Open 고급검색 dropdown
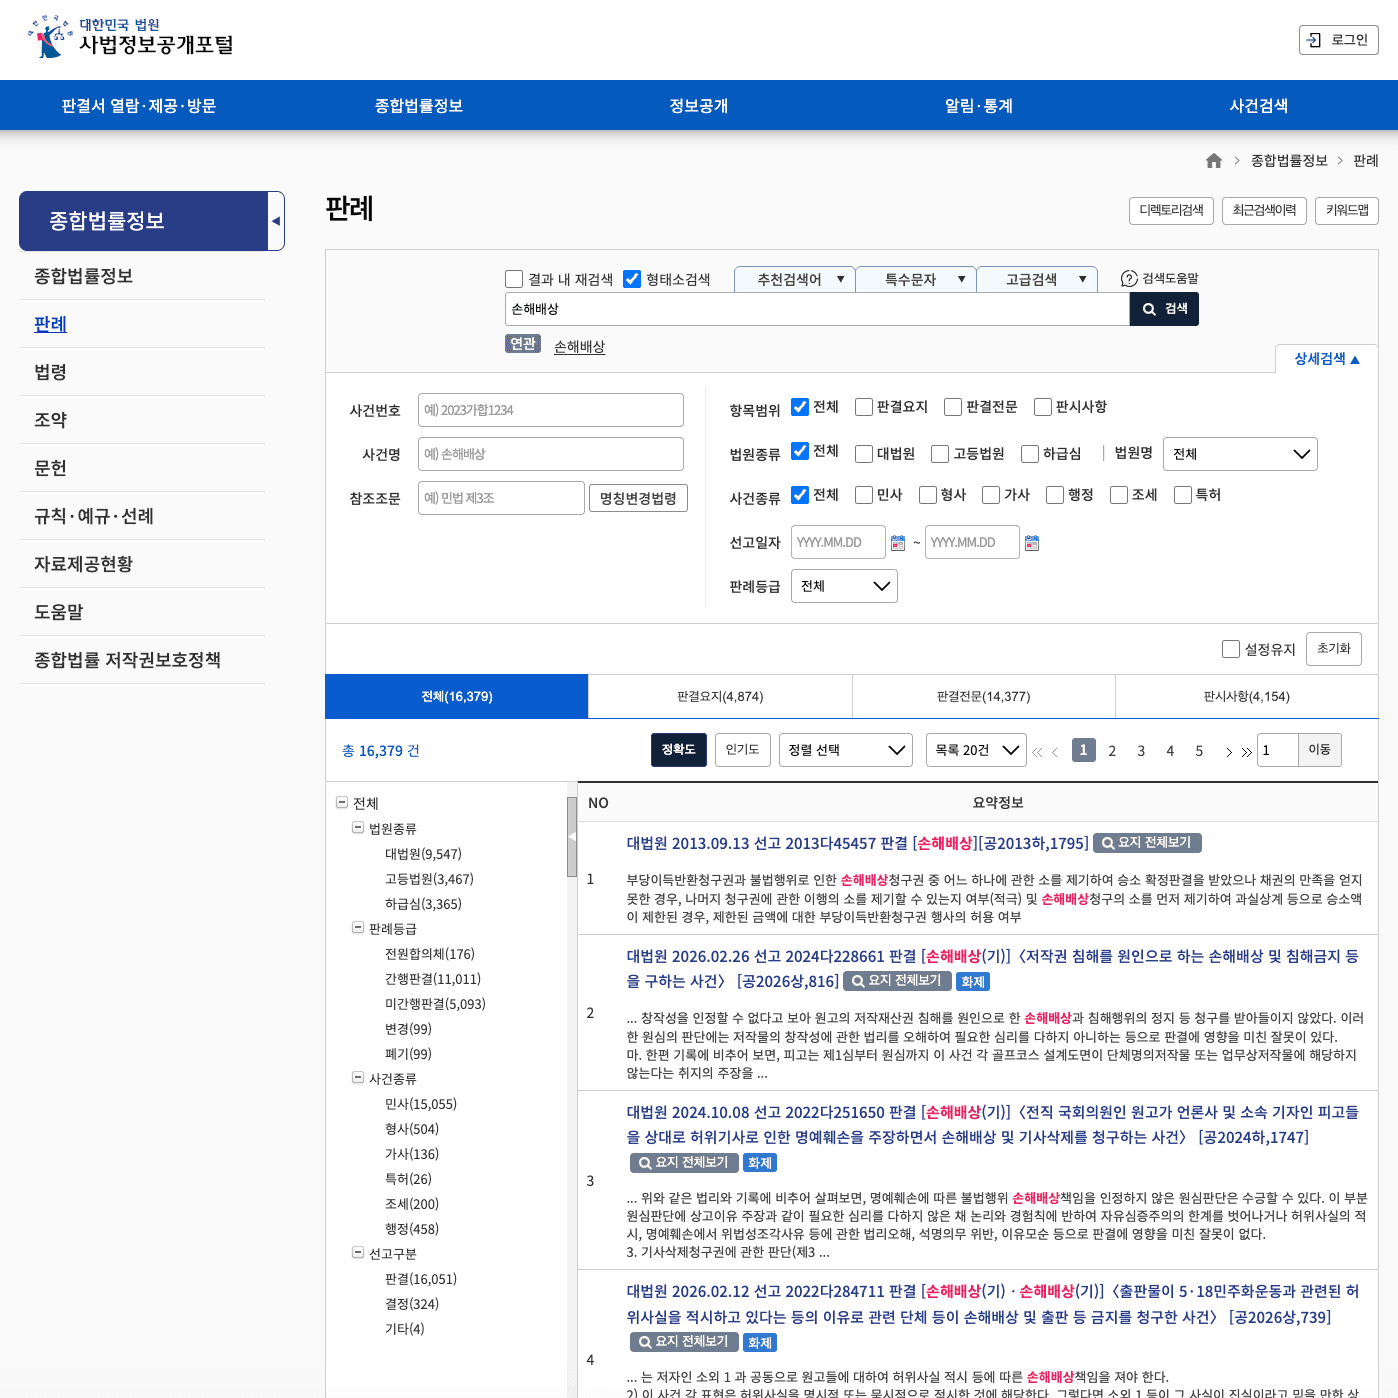 (1037, 279)
